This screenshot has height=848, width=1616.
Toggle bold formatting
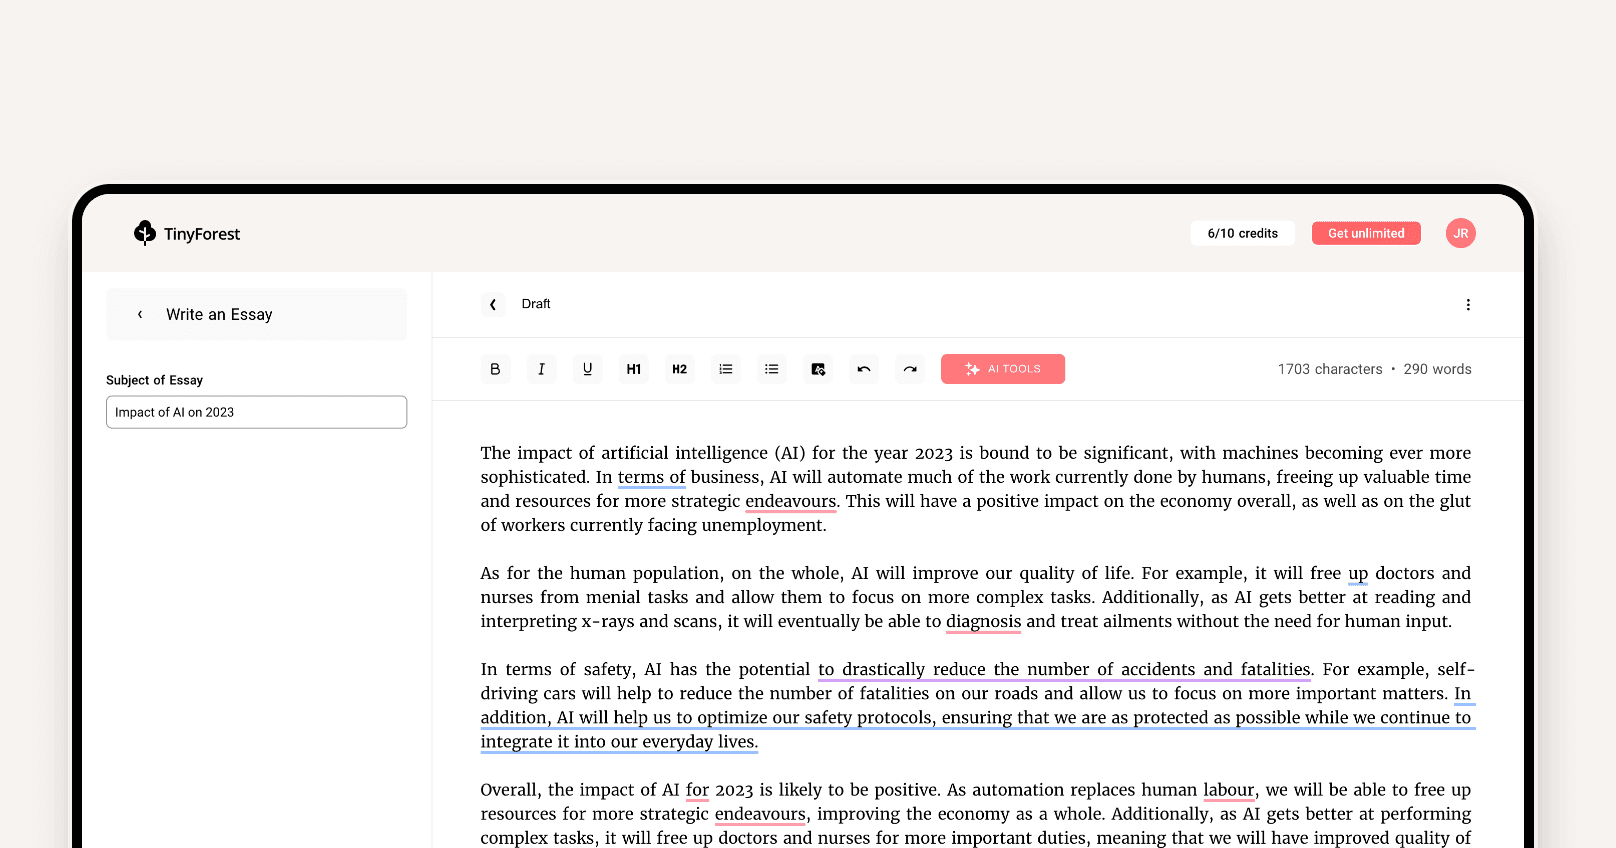(x=495, y=369)
